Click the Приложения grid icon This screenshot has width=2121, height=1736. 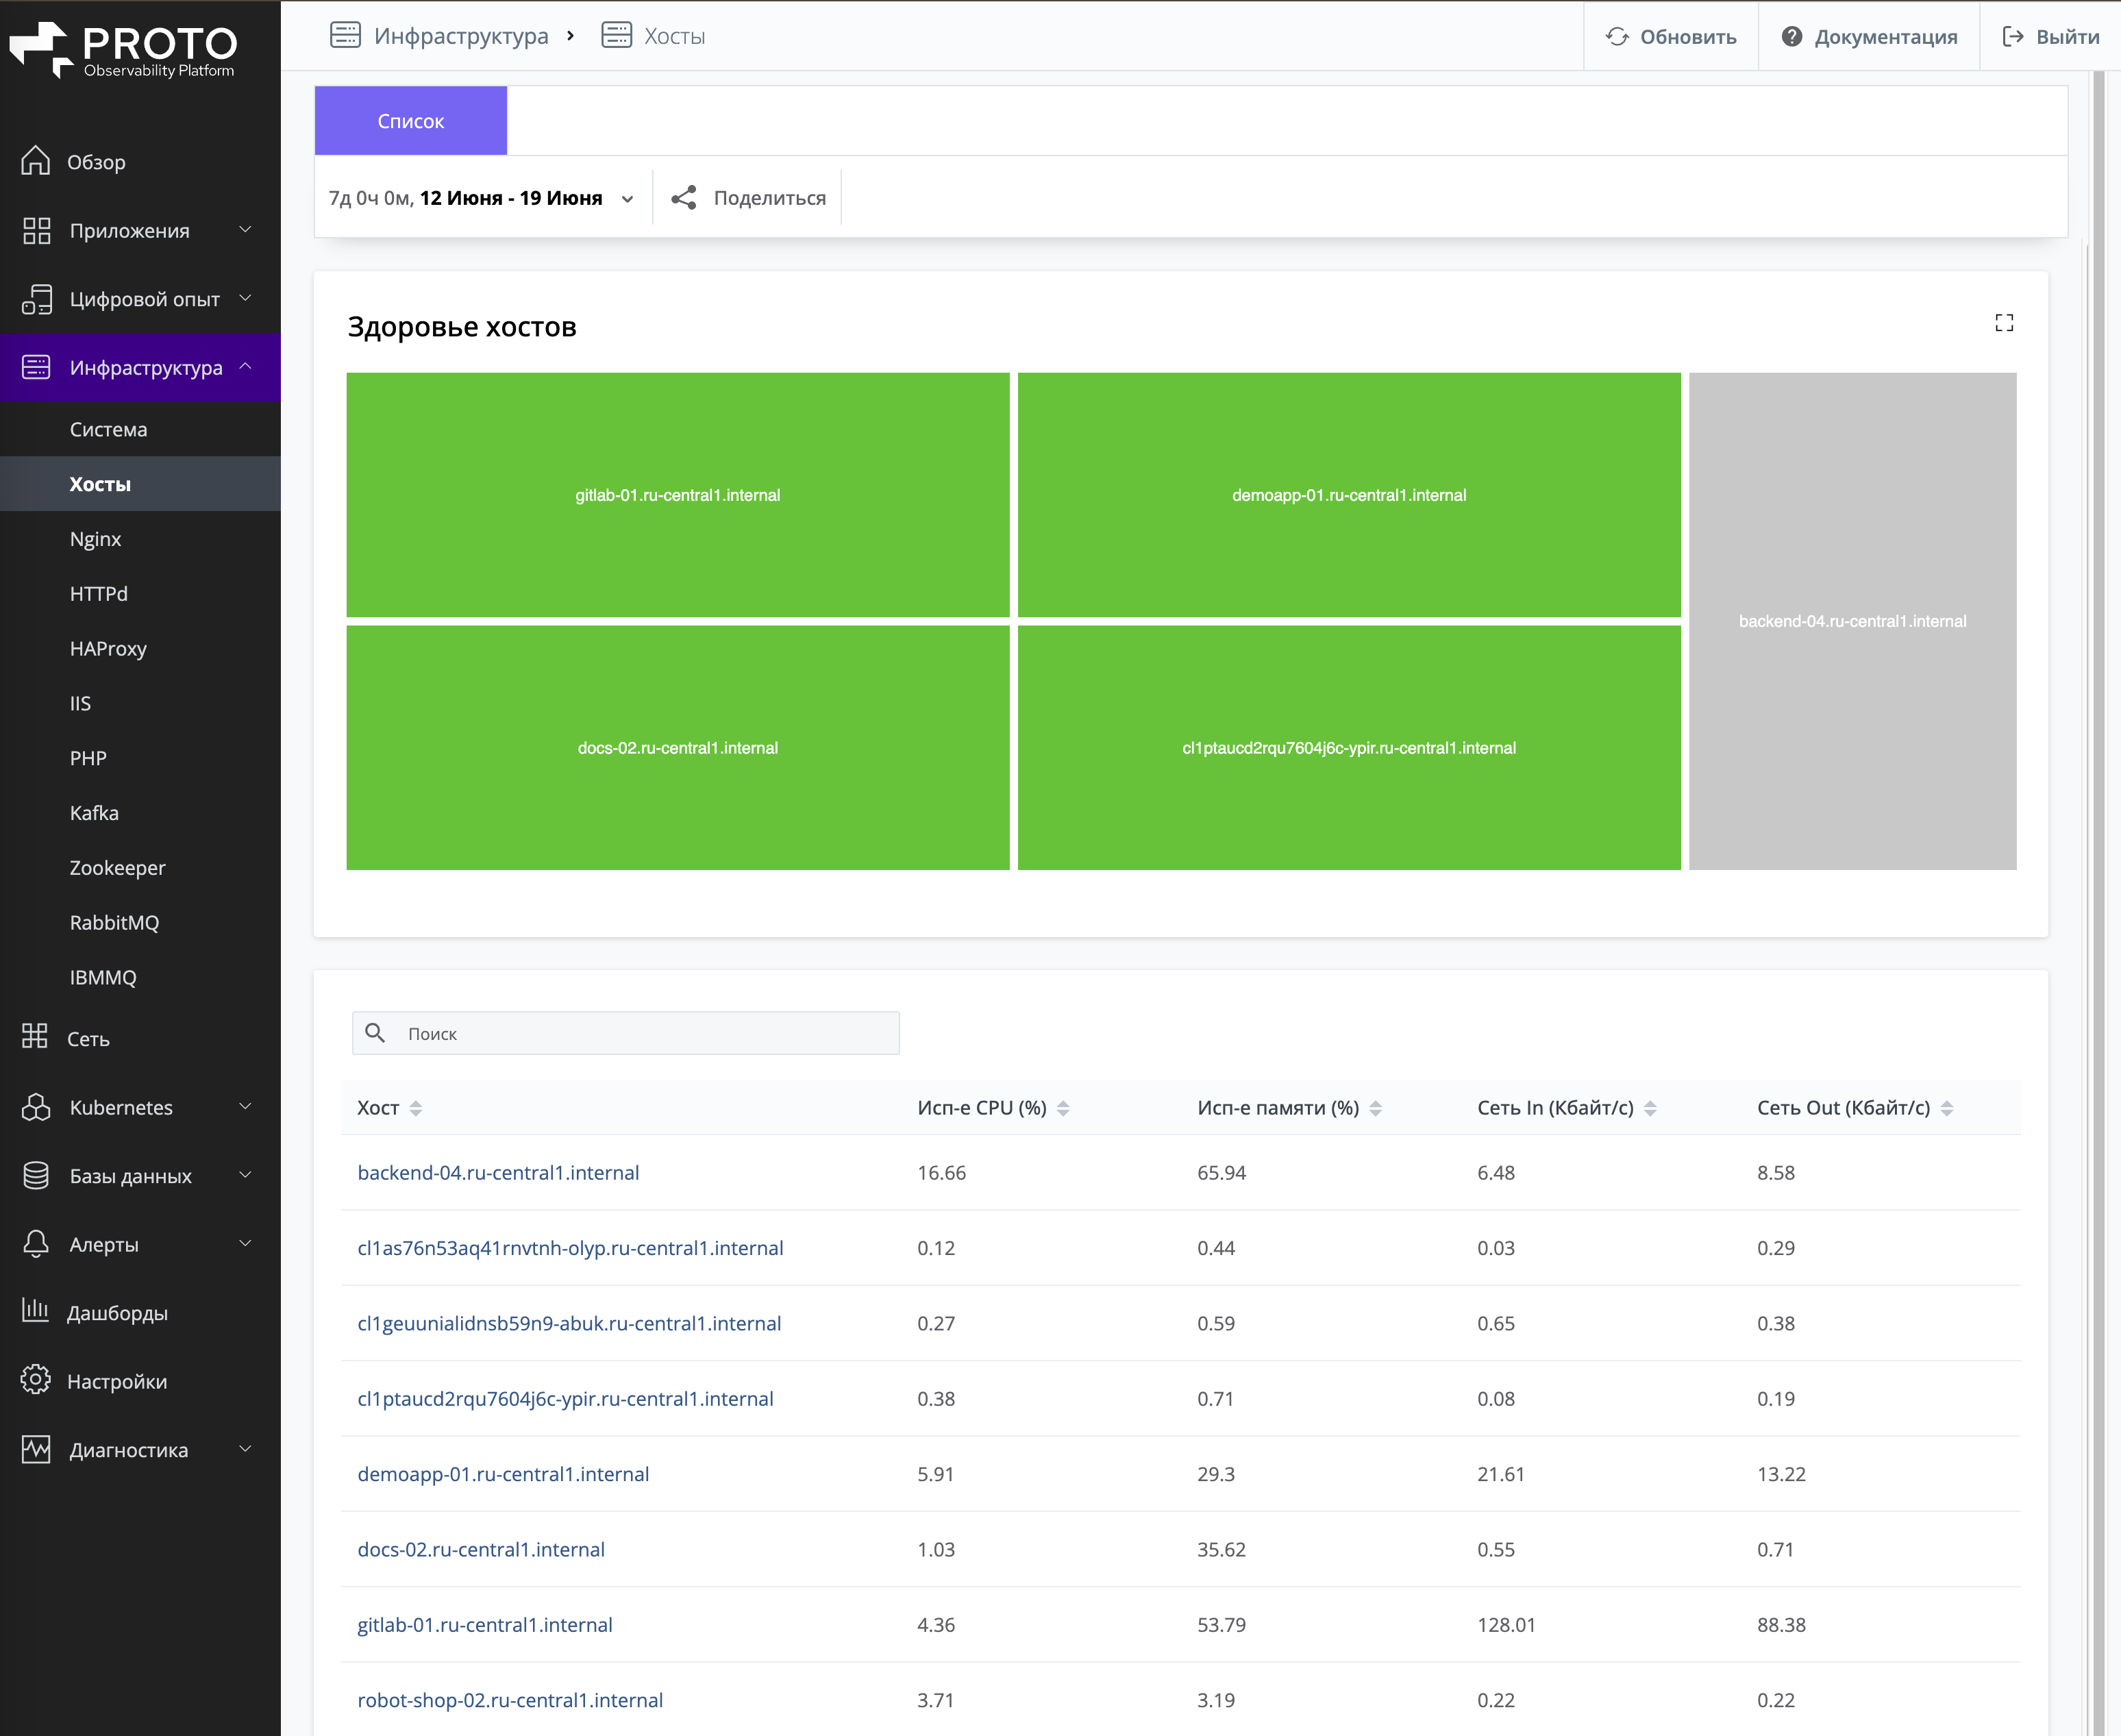click(37, 231)
